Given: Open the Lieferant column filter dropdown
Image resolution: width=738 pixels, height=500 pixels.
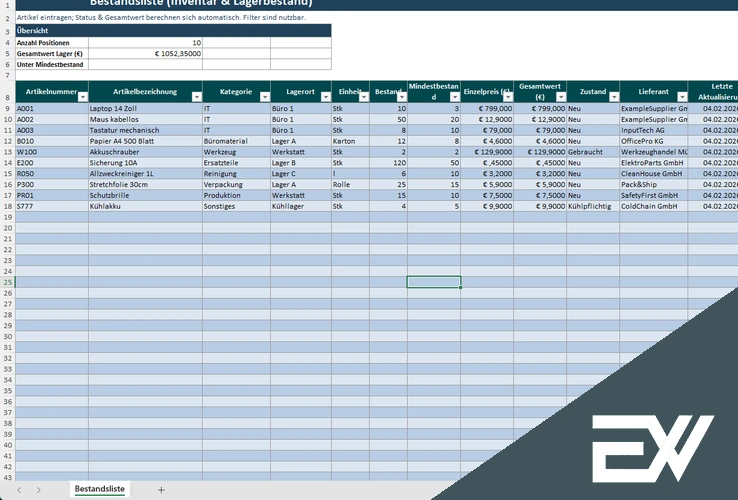Looking at the screenshot, I should [x=682, y=97].
